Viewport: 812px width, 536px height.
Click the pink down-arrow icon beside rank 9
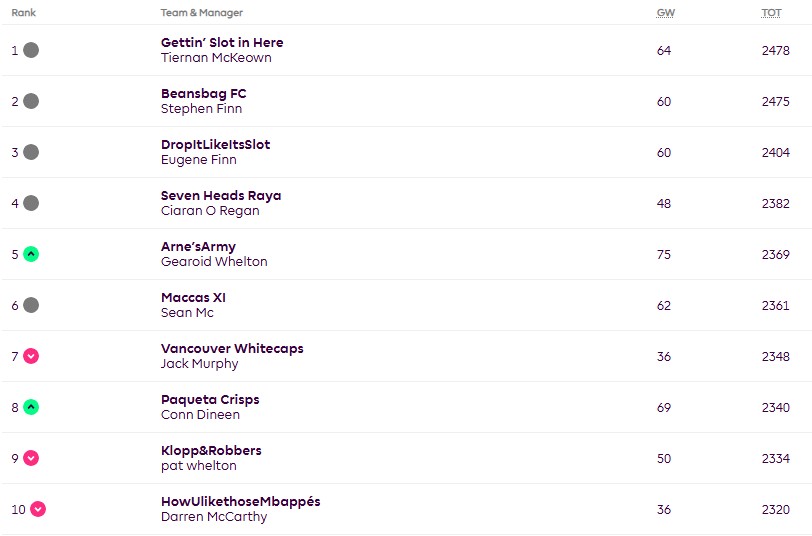(x=31, y=458)
